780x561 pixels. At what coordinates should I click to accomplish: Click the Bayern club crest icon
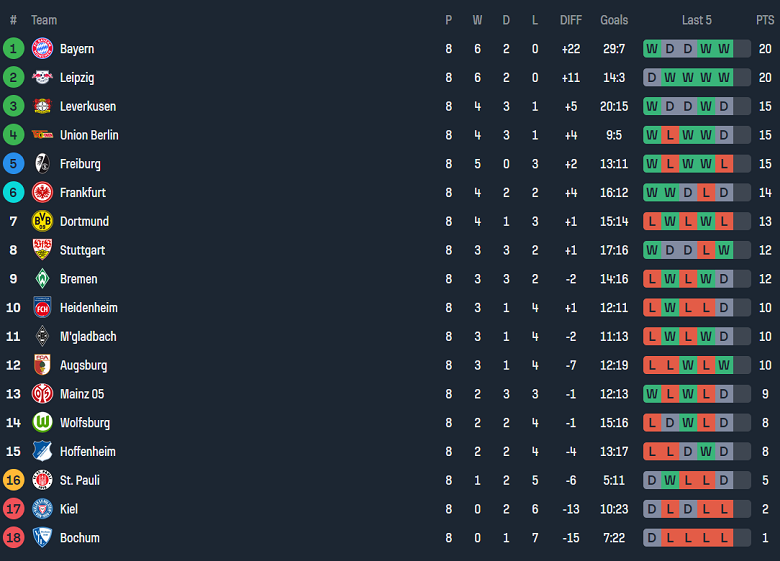click(42, 48)
